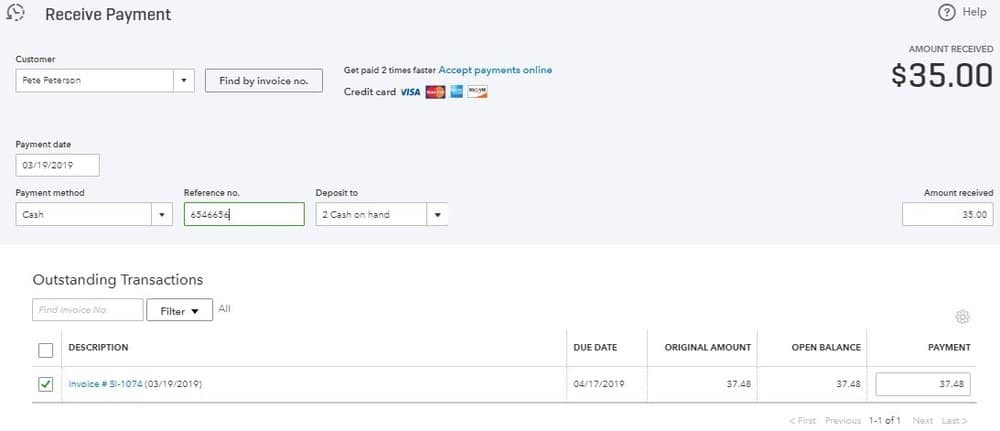Focus the Find Invoice No. search box

tap(87, 311)
